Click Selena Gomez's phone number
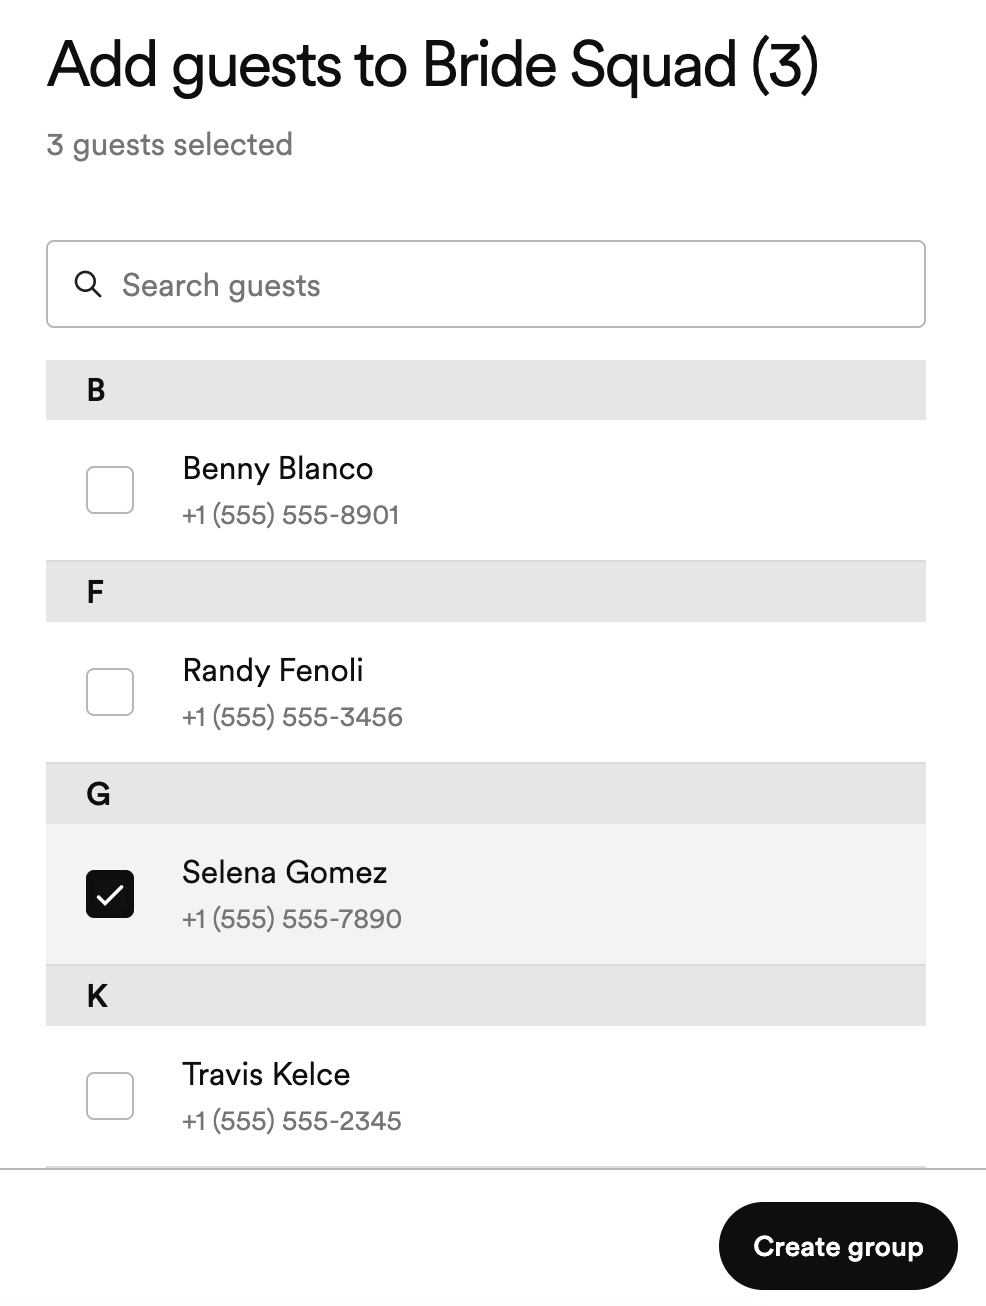986x1306 pixels. [291, 918]
